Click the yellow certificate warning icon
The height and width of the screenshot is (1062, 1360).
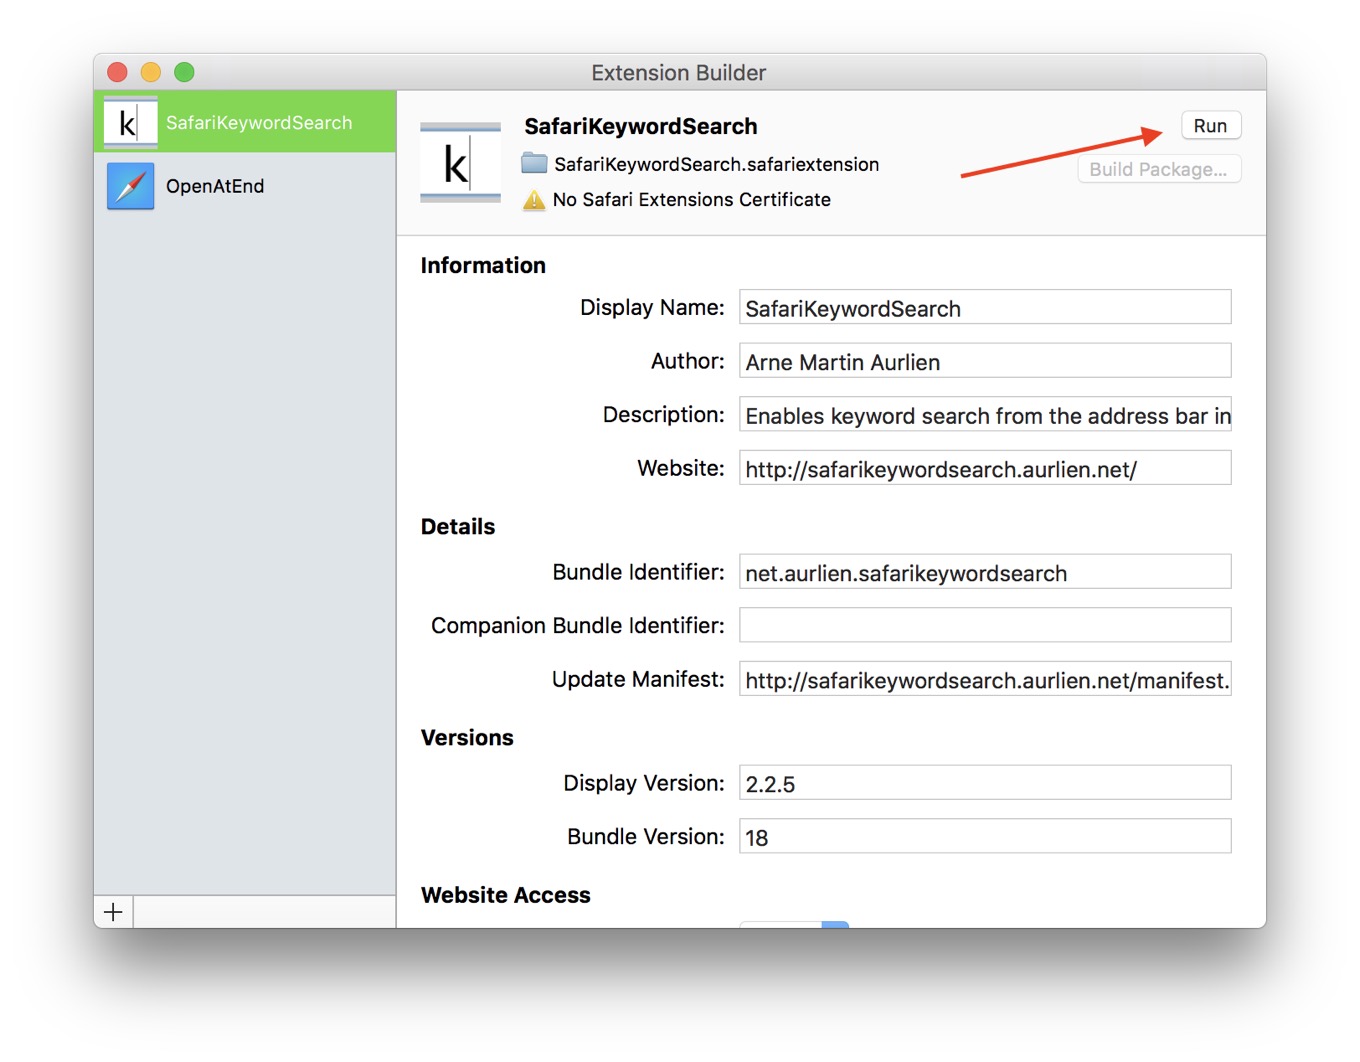[x=534, y=200]
